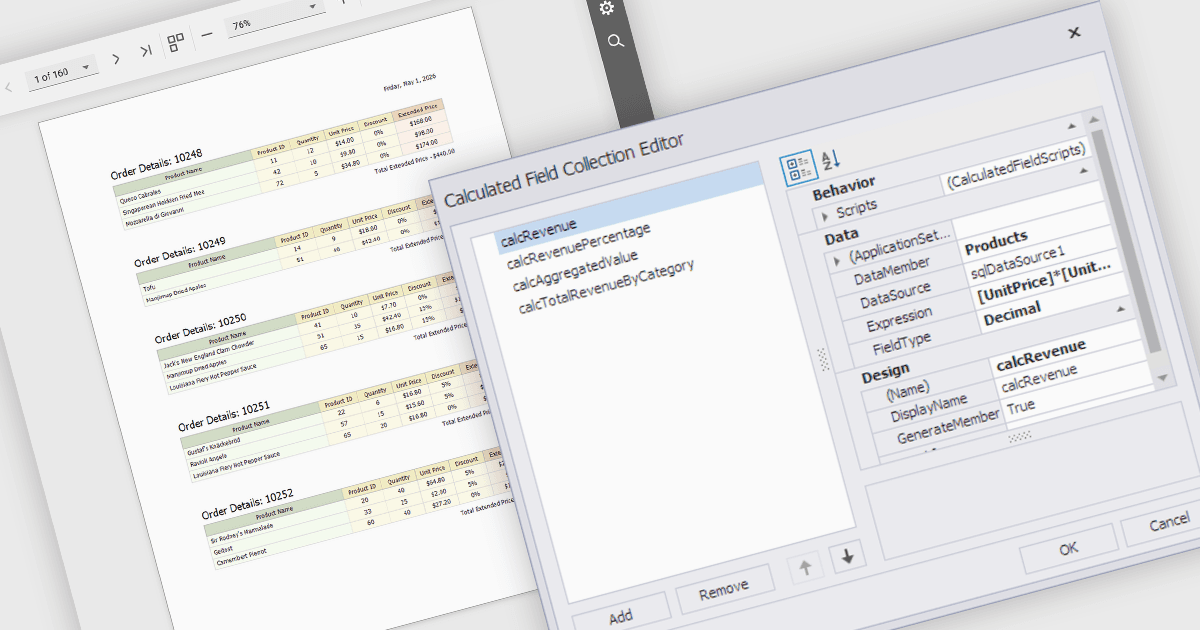Edit the DataSource value sqlDataSource1
Viewport: 1200px width, 630px height.
[1019, 265]
